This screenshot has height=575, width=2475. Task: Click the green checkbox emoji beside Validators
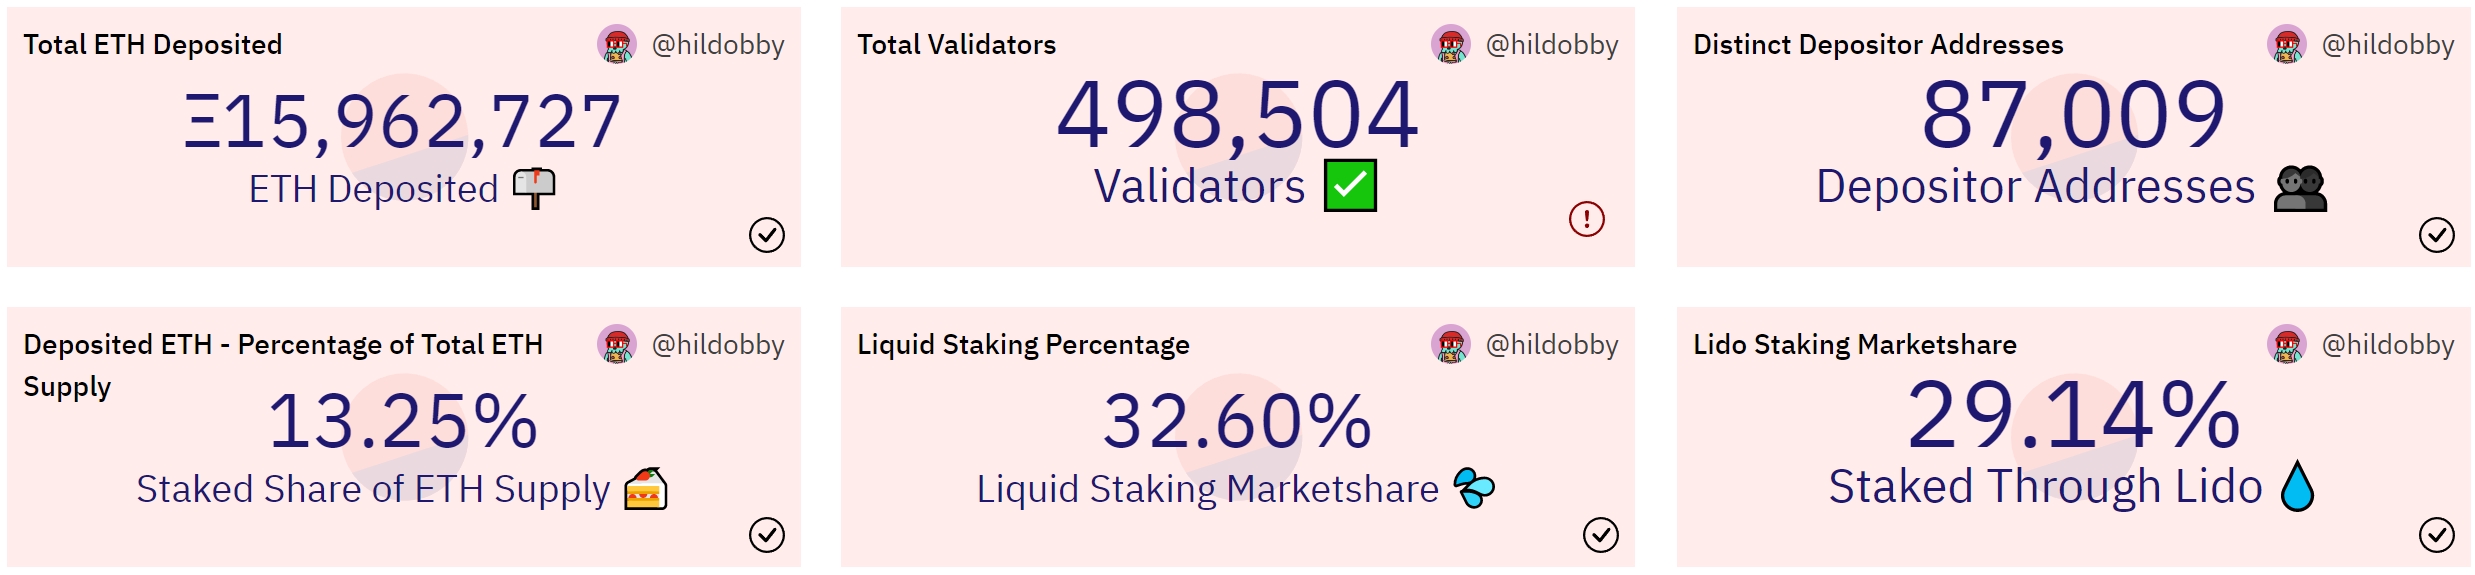click(1350, 185)
